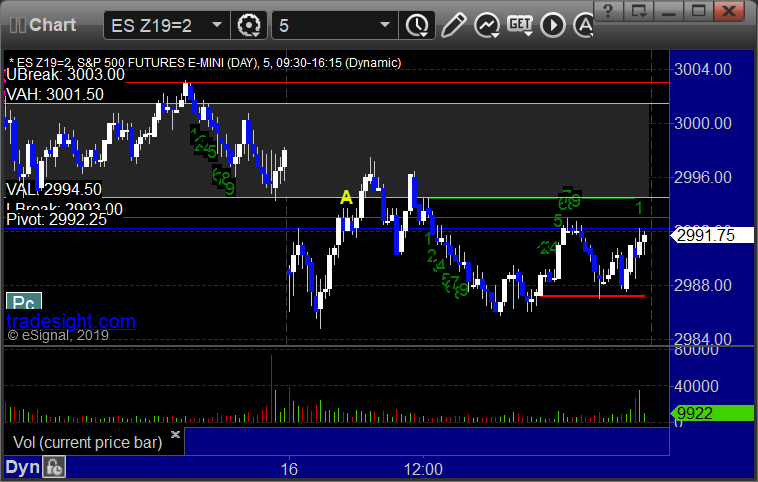Click the 2988.00 price axis label
Image resolution: width=758 pixels, height=482 pixels.
coord(703,285)
